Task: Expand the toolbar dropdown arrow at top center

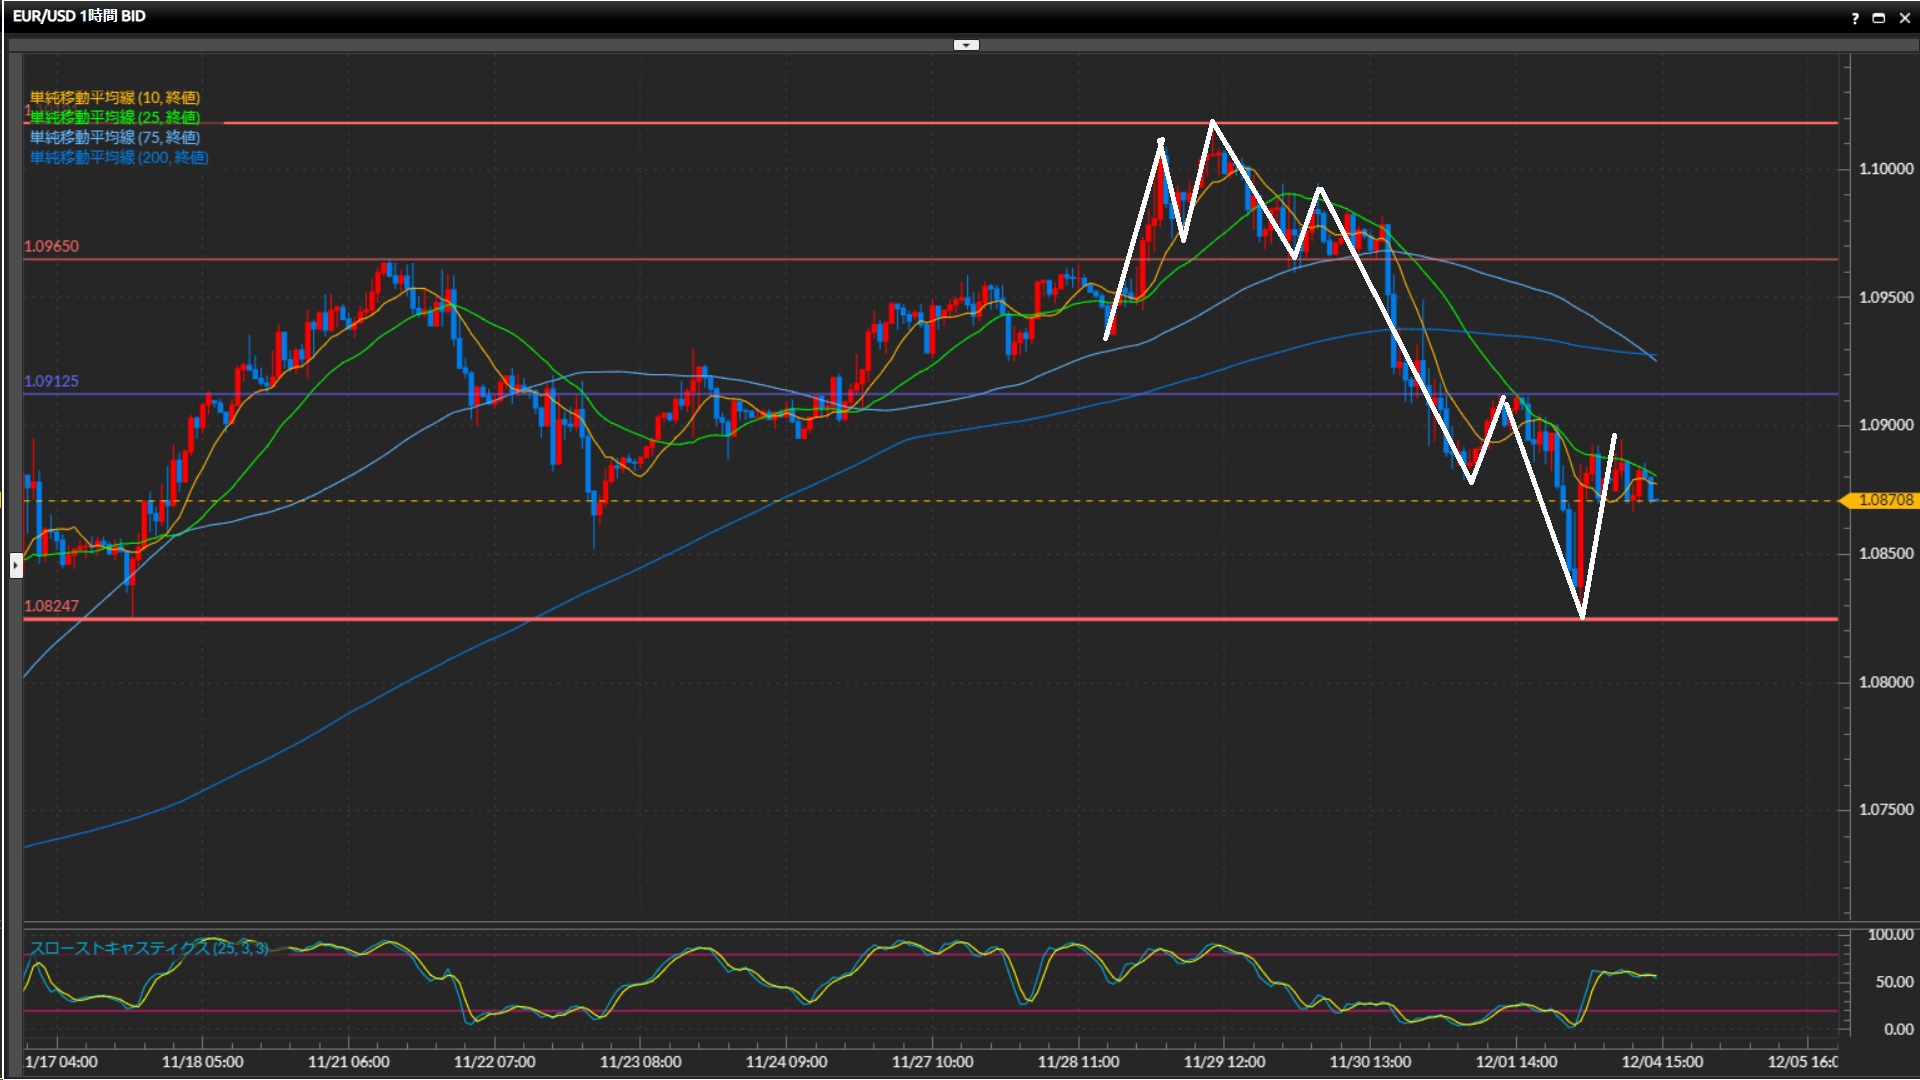Action: coord(966,45)
